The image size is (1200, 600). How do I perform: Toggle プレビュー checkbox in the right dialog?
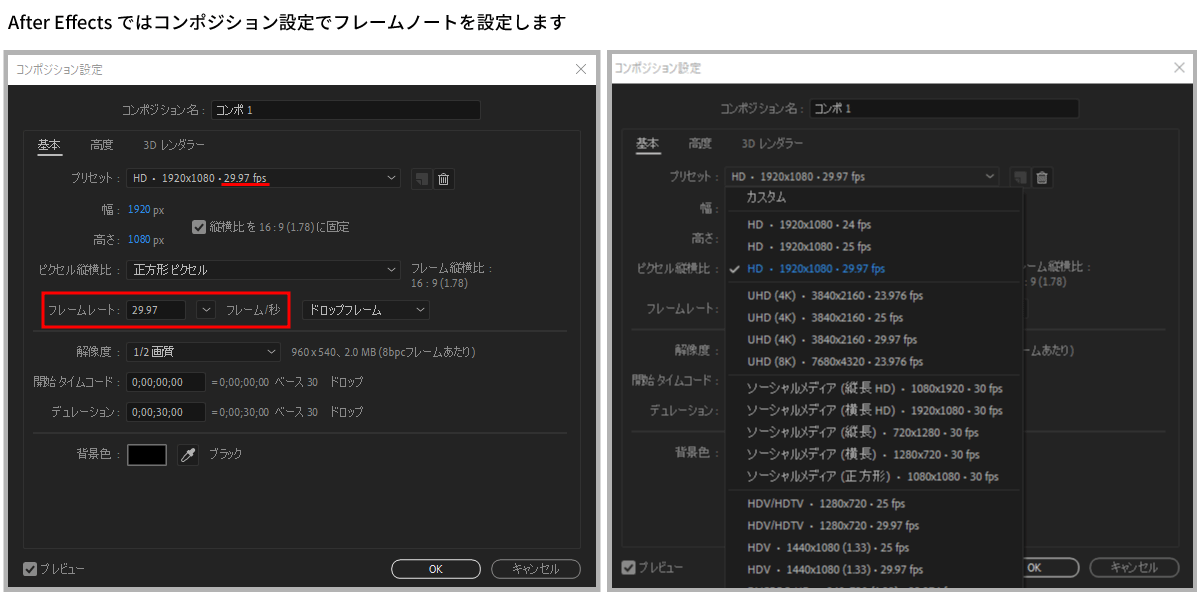628,567
